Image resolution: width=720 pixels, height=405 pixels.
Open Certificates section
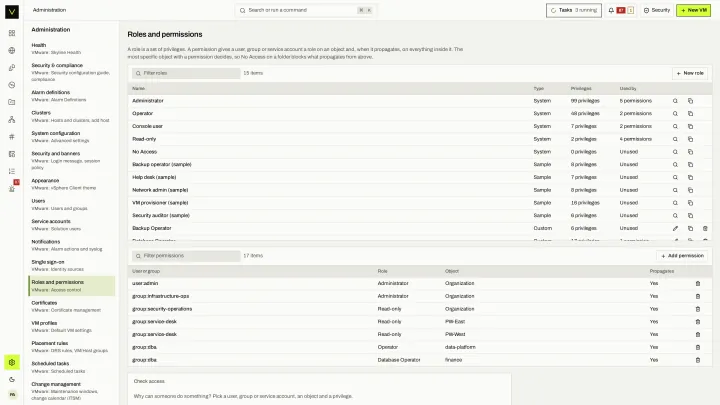pos(72,306)
